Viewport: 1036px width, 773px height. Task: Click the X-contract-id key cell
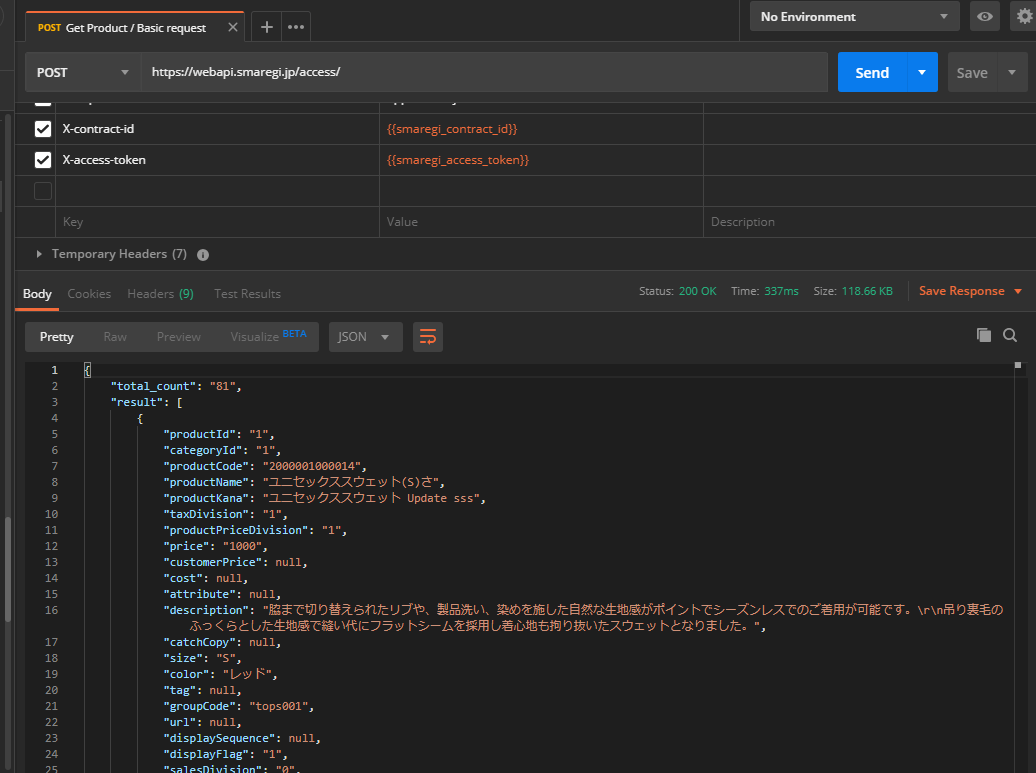click(x=217, y=129)
